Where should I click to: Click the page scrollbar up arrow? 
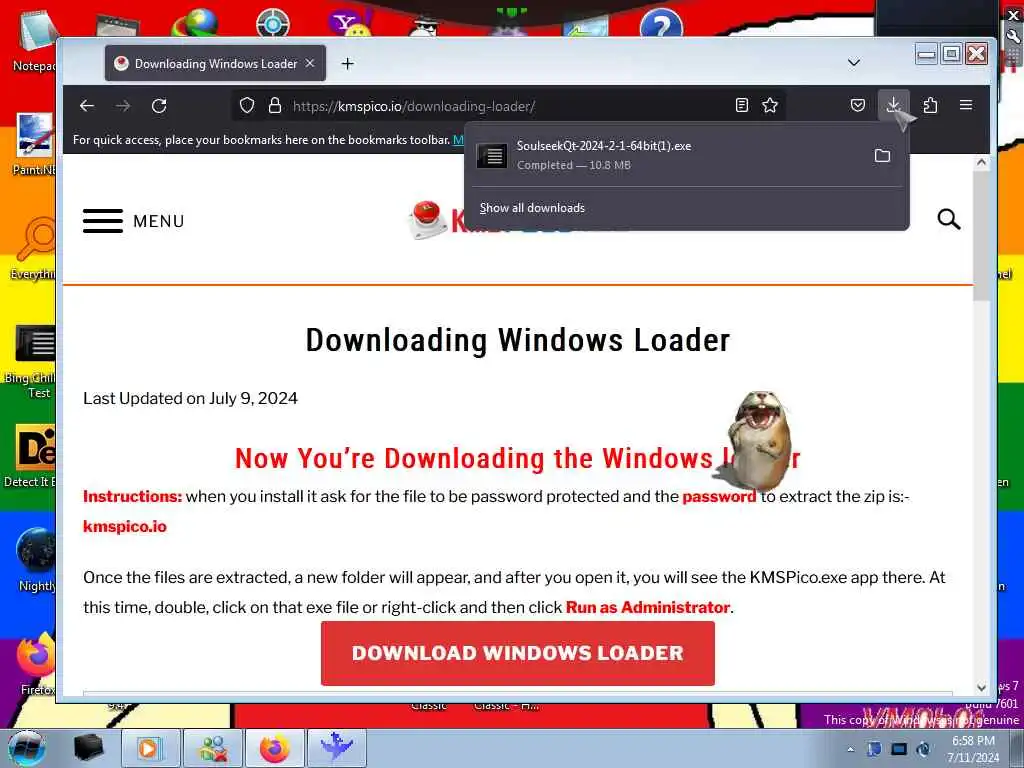pos(981,162)
